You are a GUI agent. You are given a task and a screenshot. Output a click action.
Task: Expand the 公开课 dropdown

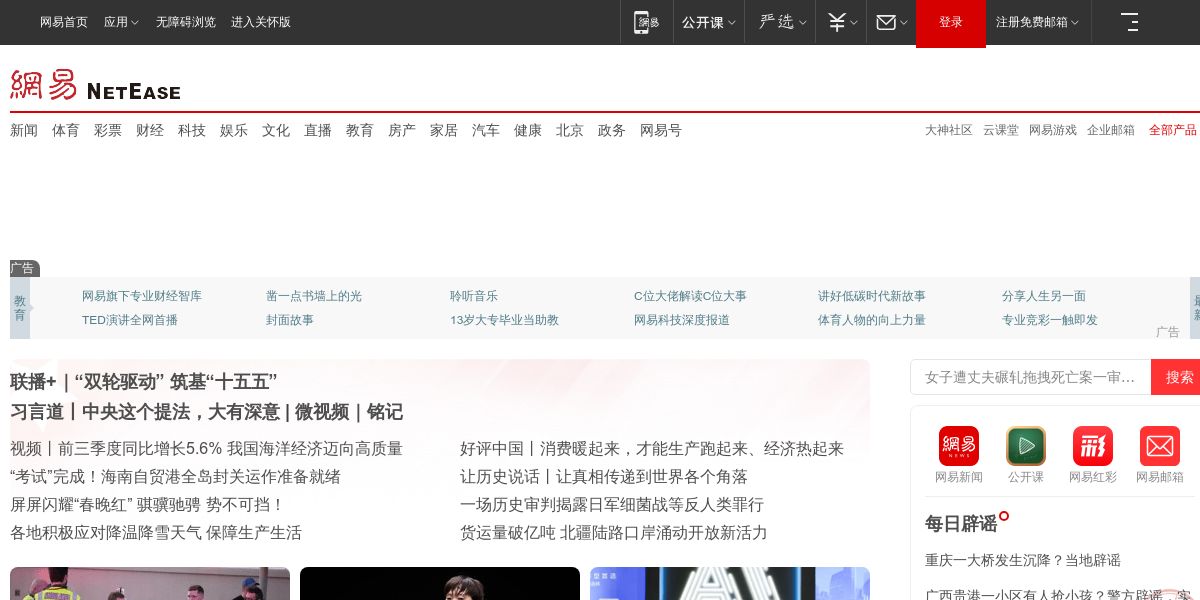709,22
